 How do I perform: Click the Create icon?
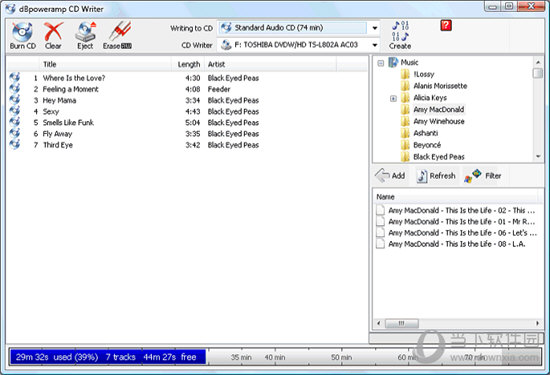400,31
